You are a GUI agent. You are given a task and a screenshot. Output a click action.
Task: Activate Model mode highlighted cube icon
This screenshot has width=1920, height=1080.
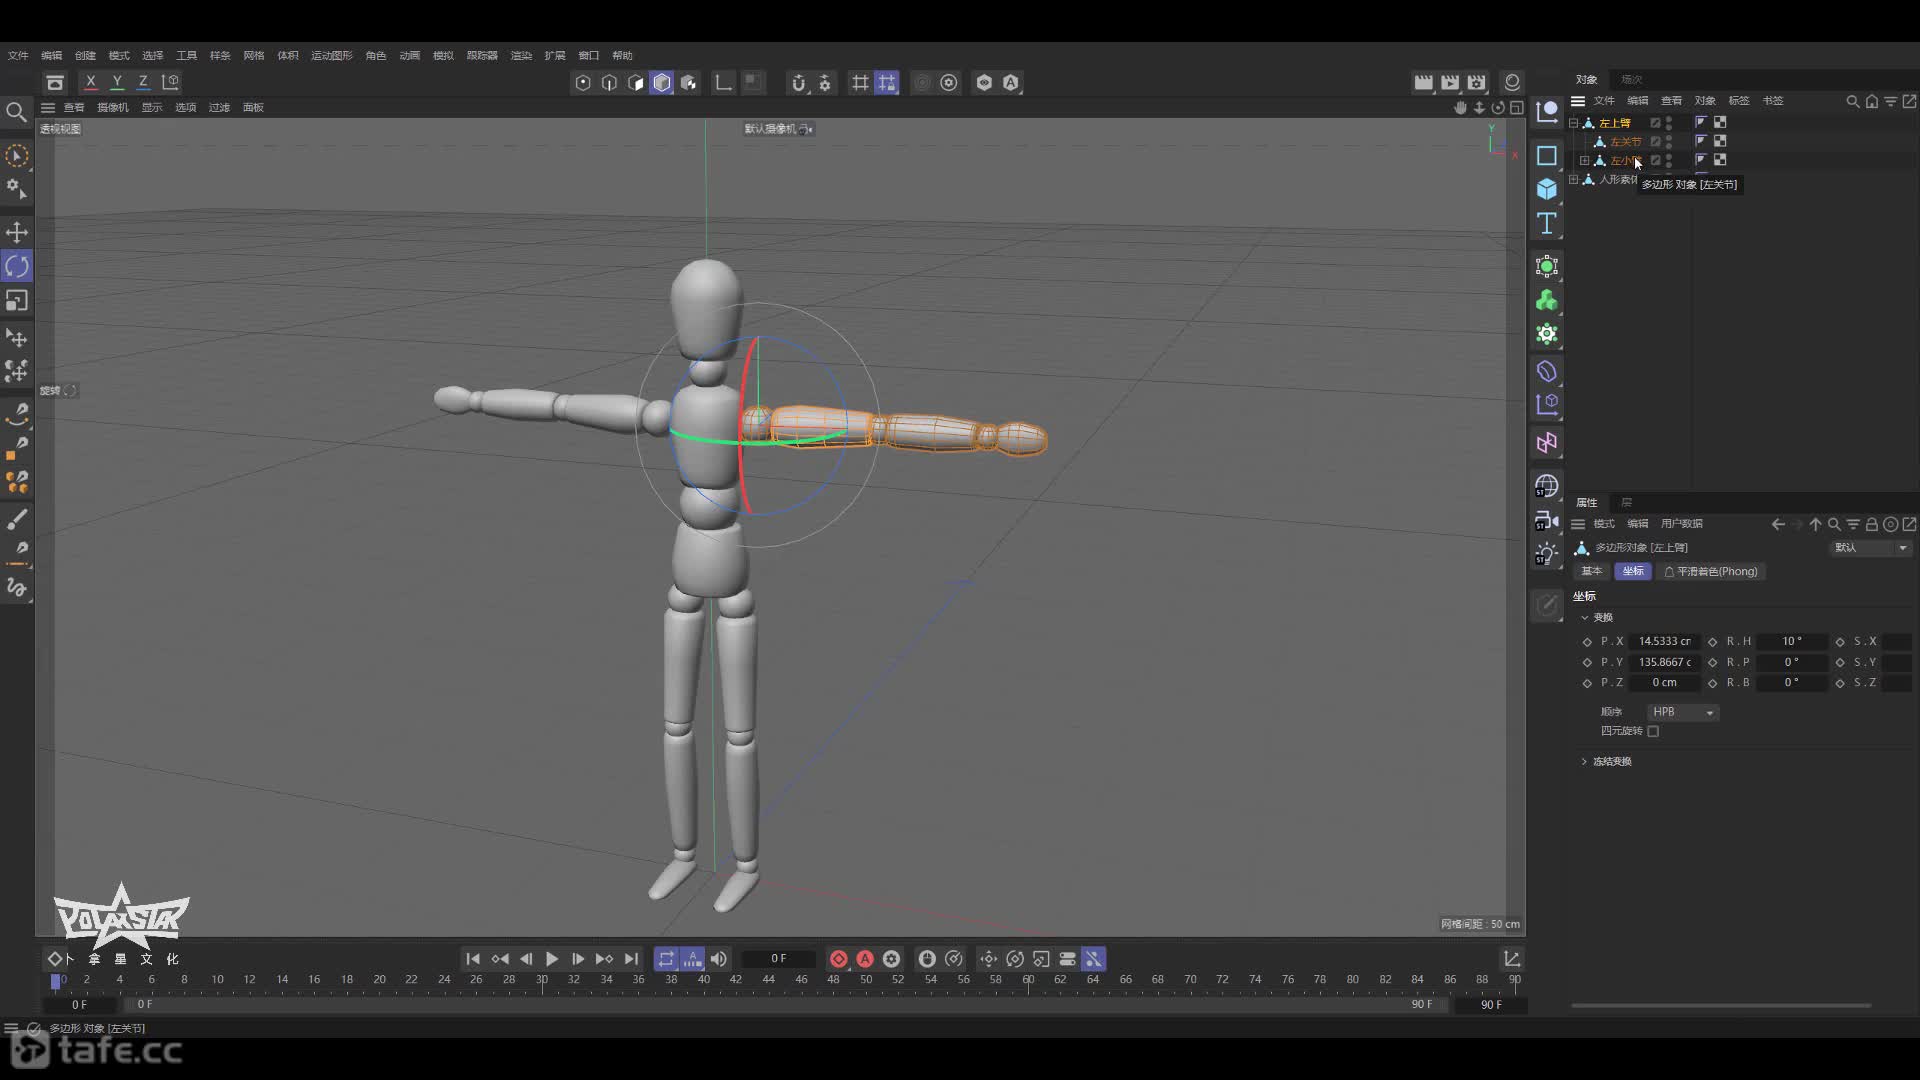click(x=662, y=83)
